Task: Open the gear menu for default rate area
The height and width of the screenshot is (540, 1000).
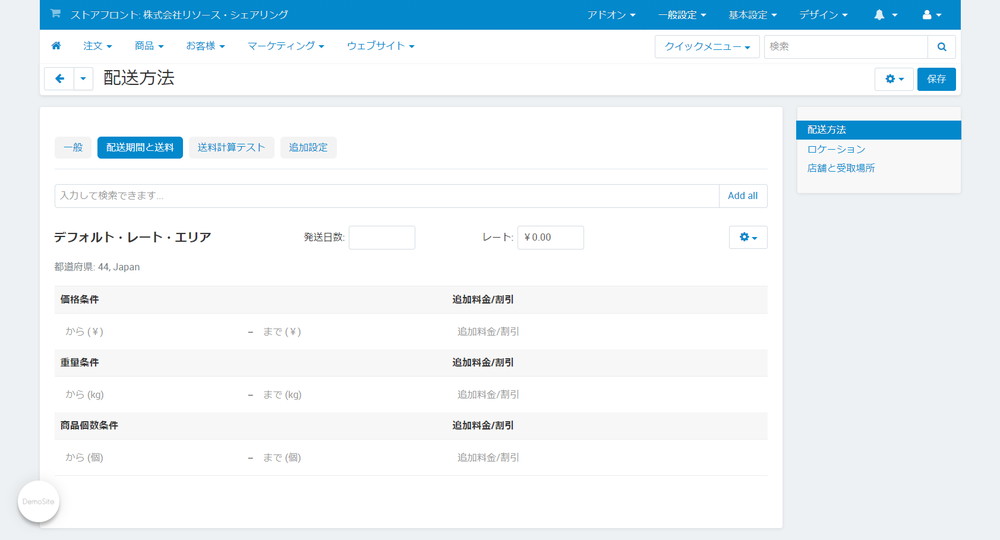Action: point(748,237)
